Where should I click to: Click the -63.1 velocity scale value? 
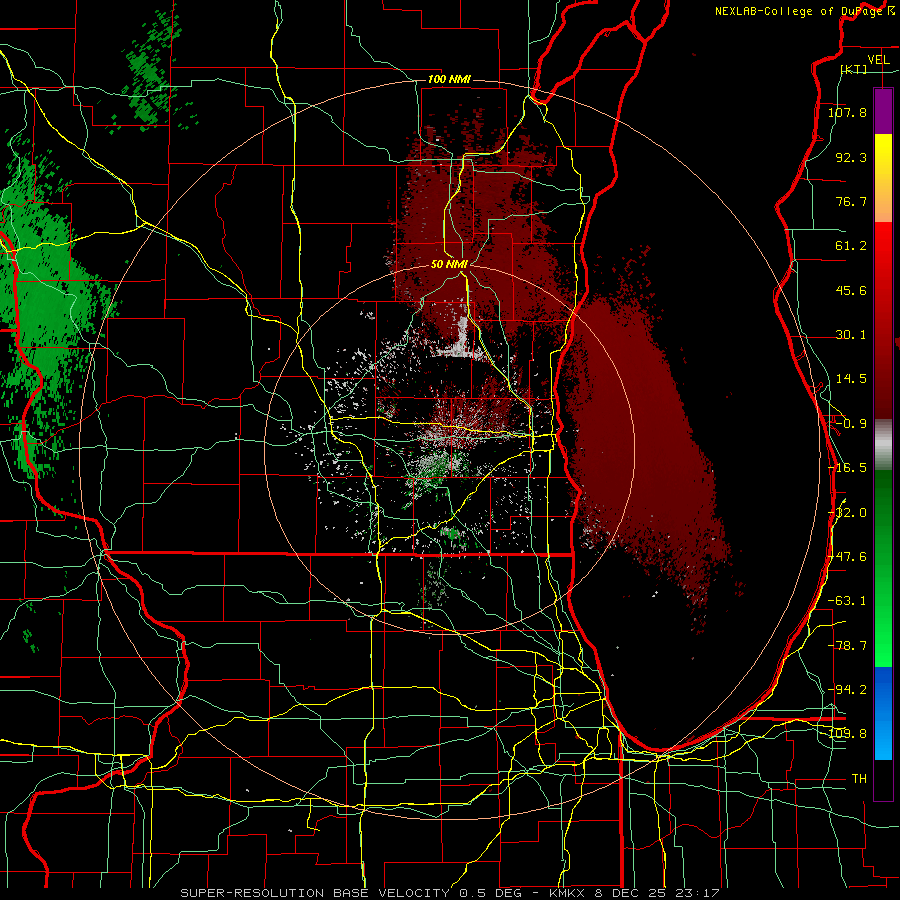coord(848,601)
